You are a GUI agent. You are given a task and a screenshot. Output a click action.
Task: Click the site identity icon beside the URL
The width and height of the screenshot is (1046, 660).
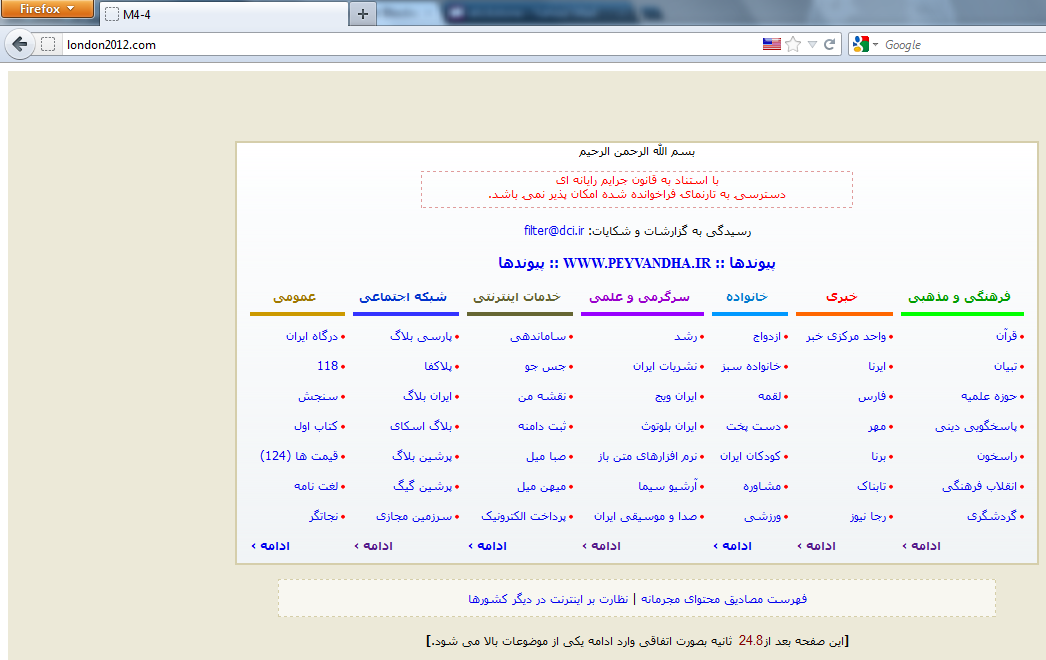click(48, 45)
